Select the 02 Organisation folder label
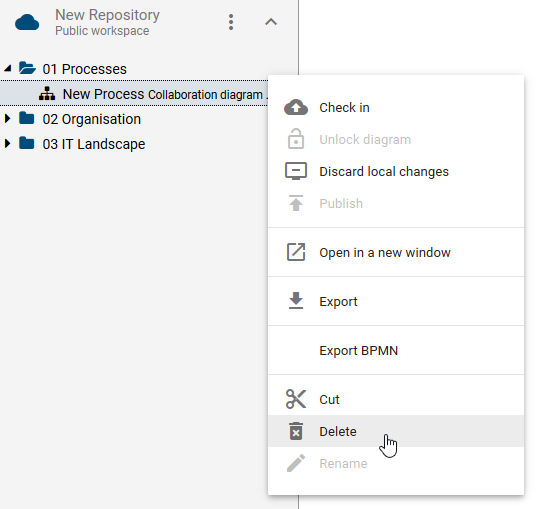538x509 pixels. coord(92,119)
